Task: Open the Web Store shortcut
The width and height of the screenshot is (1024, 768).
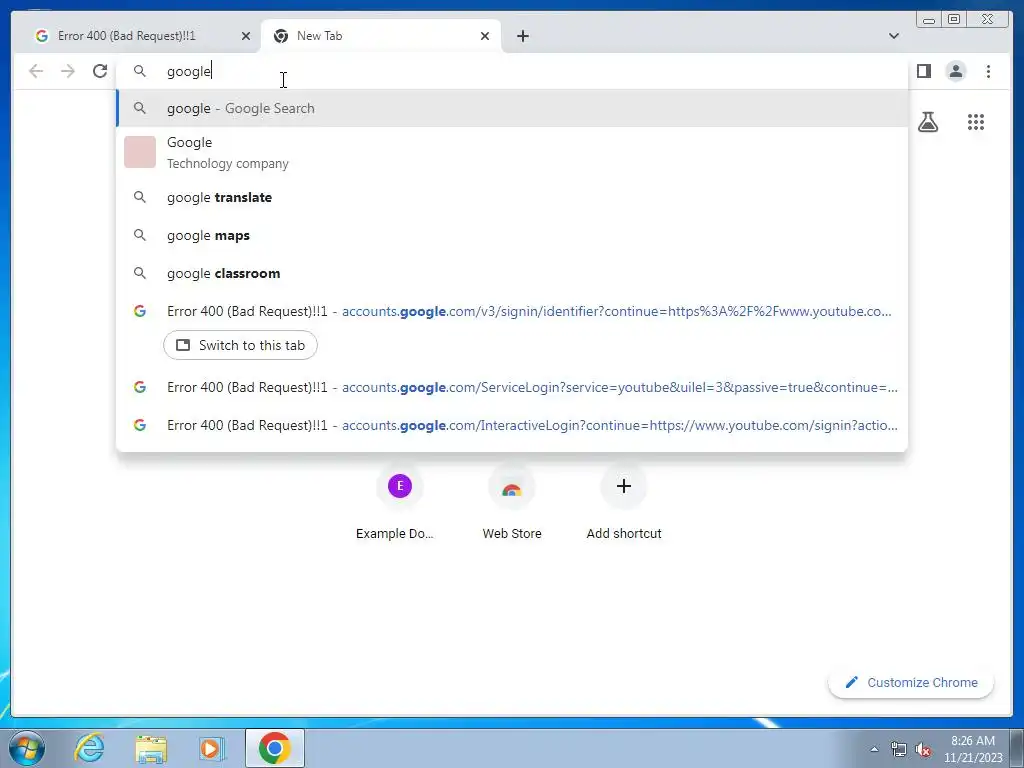Action: (512, 501)
